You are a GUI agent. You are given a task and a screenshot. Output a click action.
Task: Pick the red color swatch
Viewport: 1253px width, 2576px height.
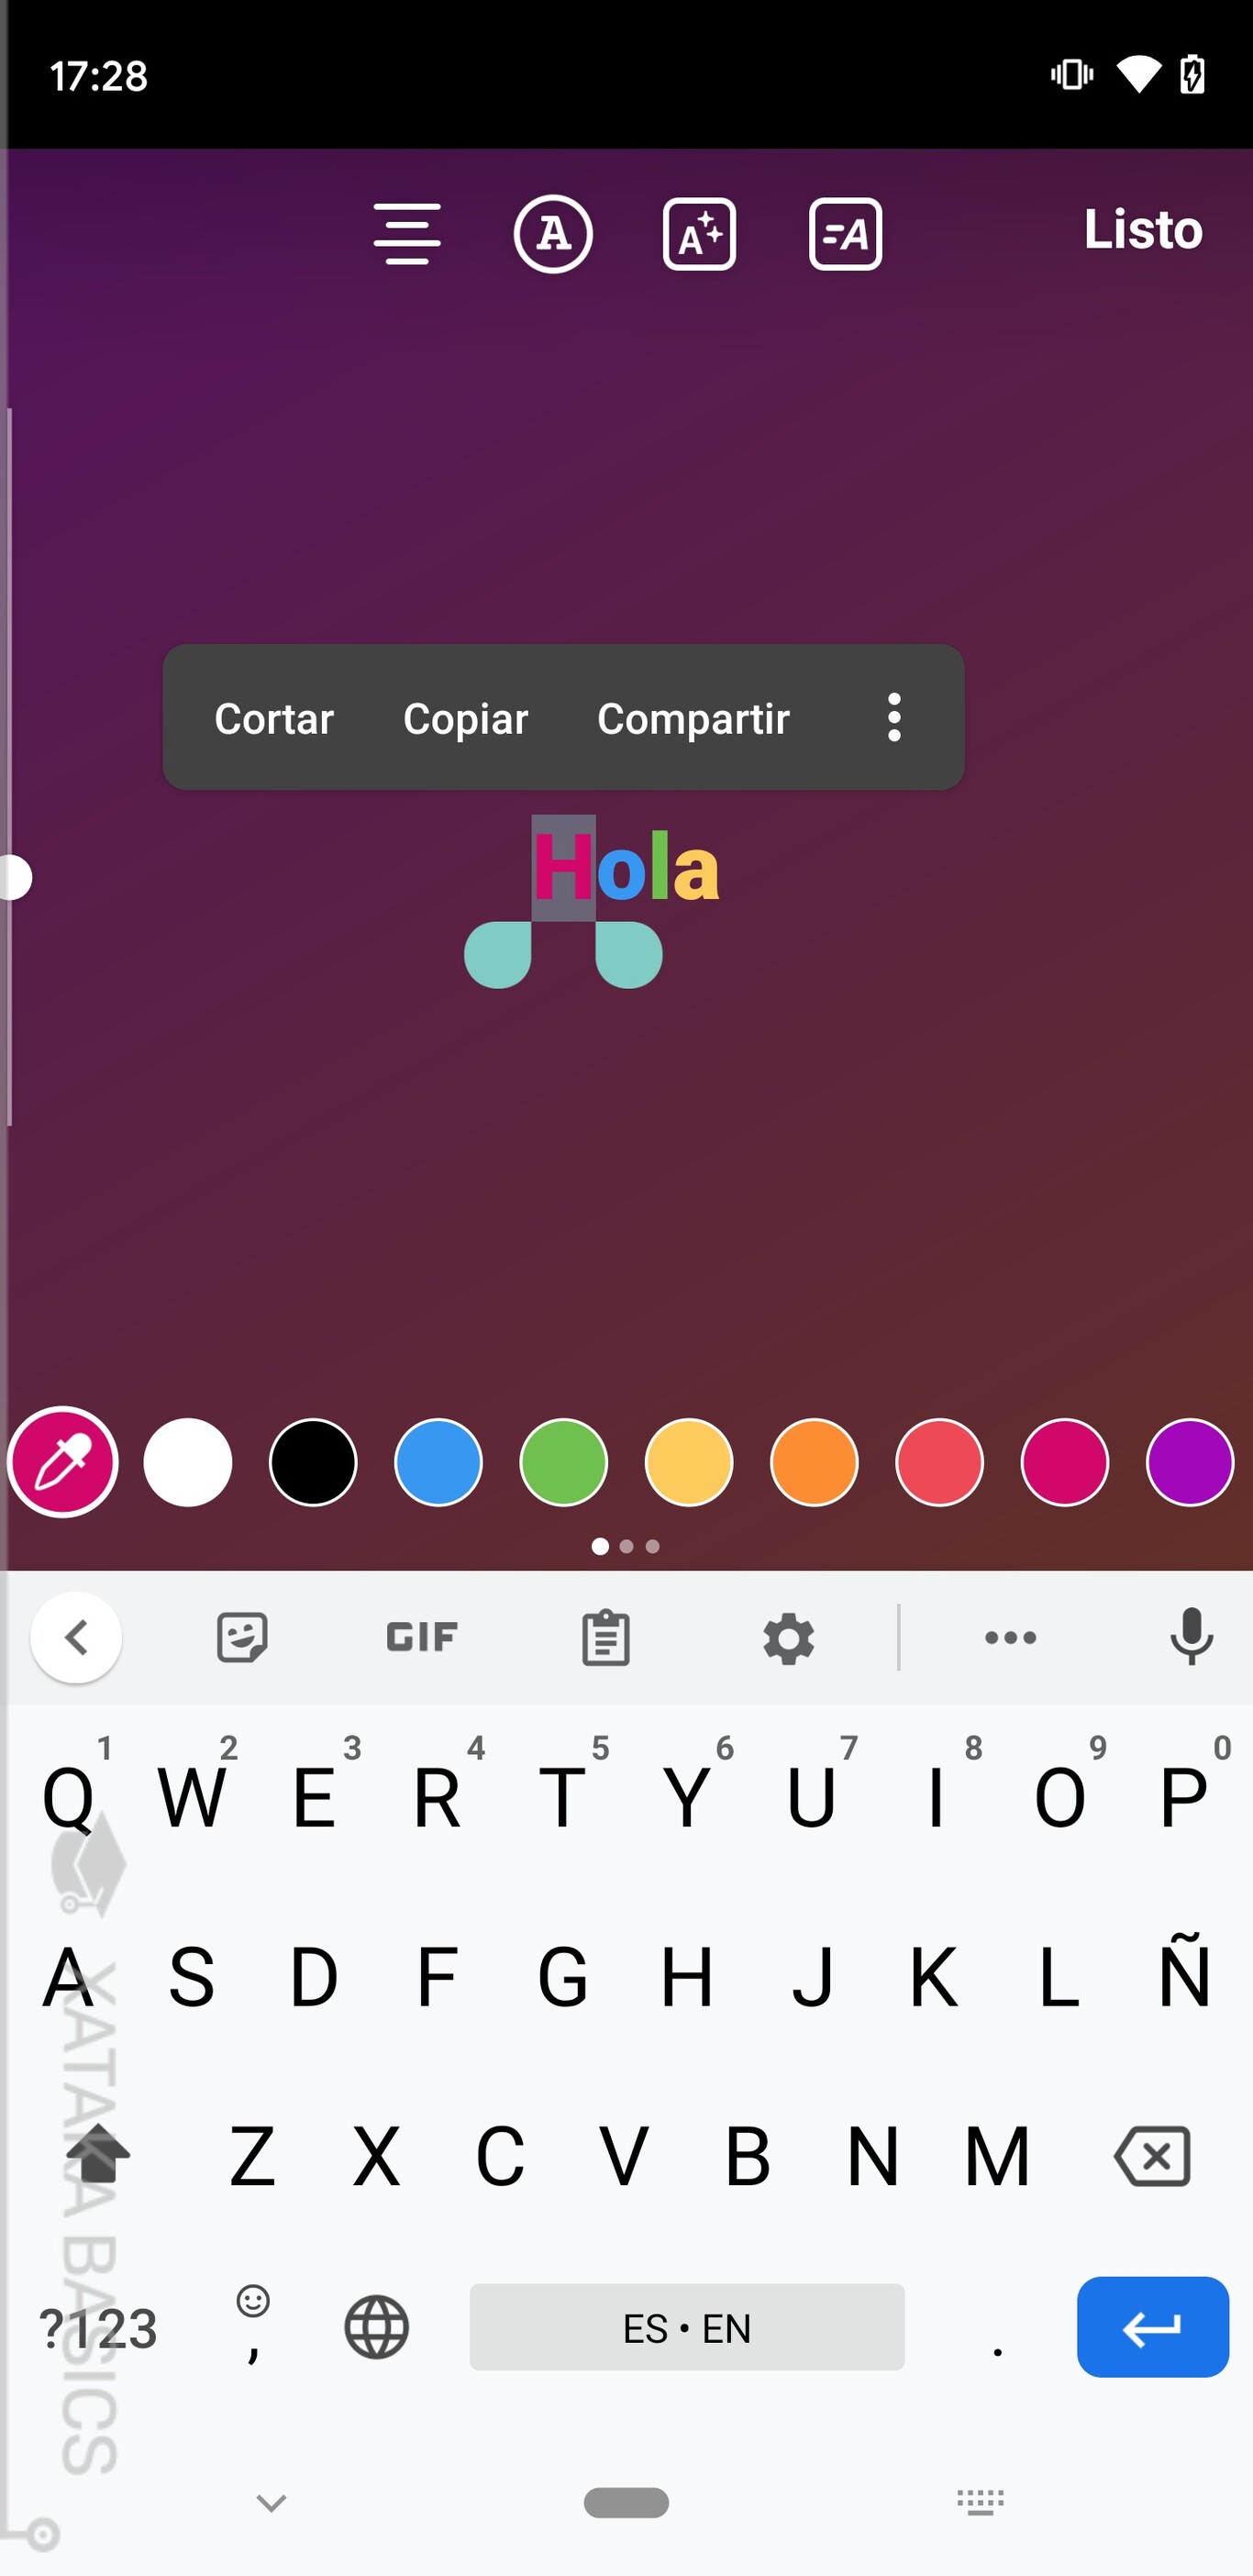[939, 1462]
